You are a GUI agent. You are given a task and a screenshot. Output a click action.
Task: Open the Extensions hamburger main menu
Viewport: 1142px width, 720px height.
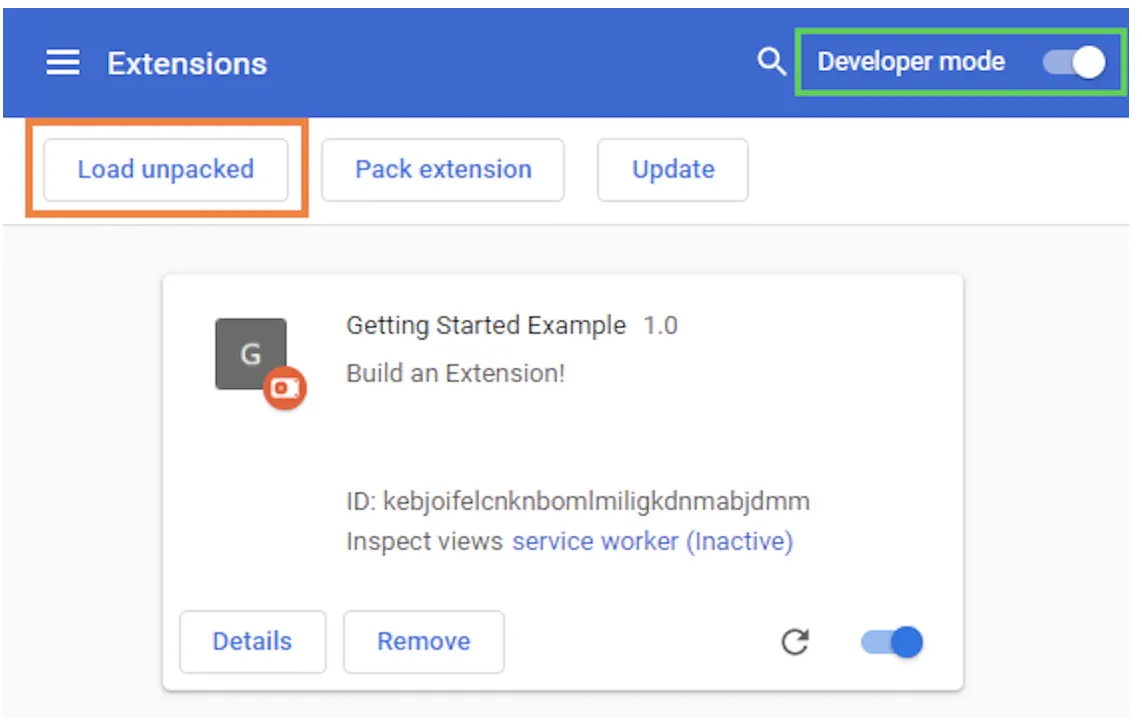[x=63, y=63]
